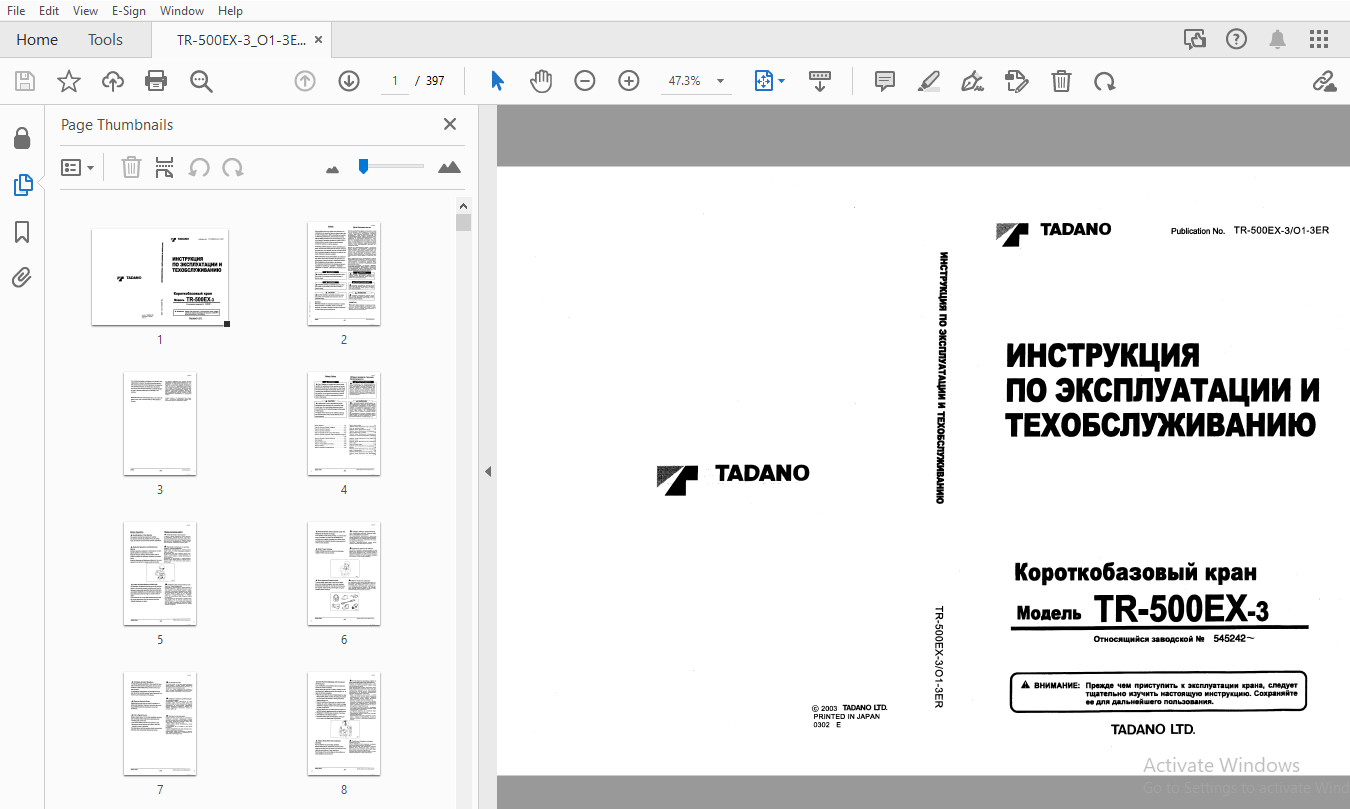The width and height of the screenshot is (1350, 809).
Task: Zoom out with the minus circle icon
Action: 585,81
